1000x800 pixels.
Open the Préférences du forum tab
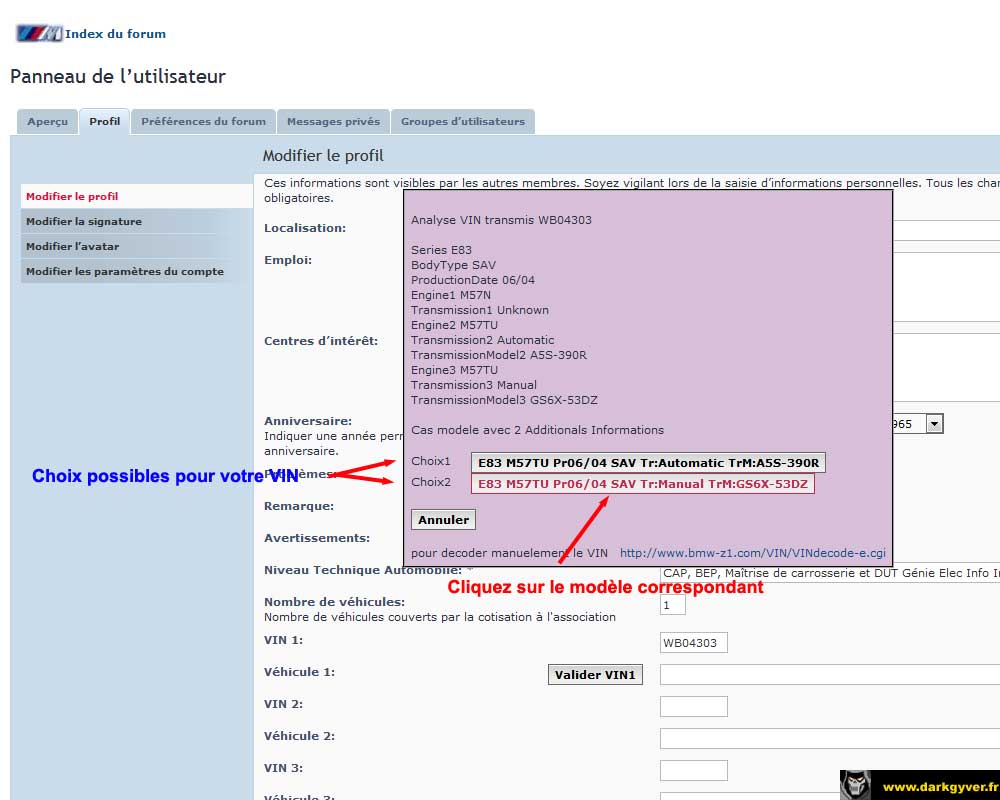[x=203, y=121]
